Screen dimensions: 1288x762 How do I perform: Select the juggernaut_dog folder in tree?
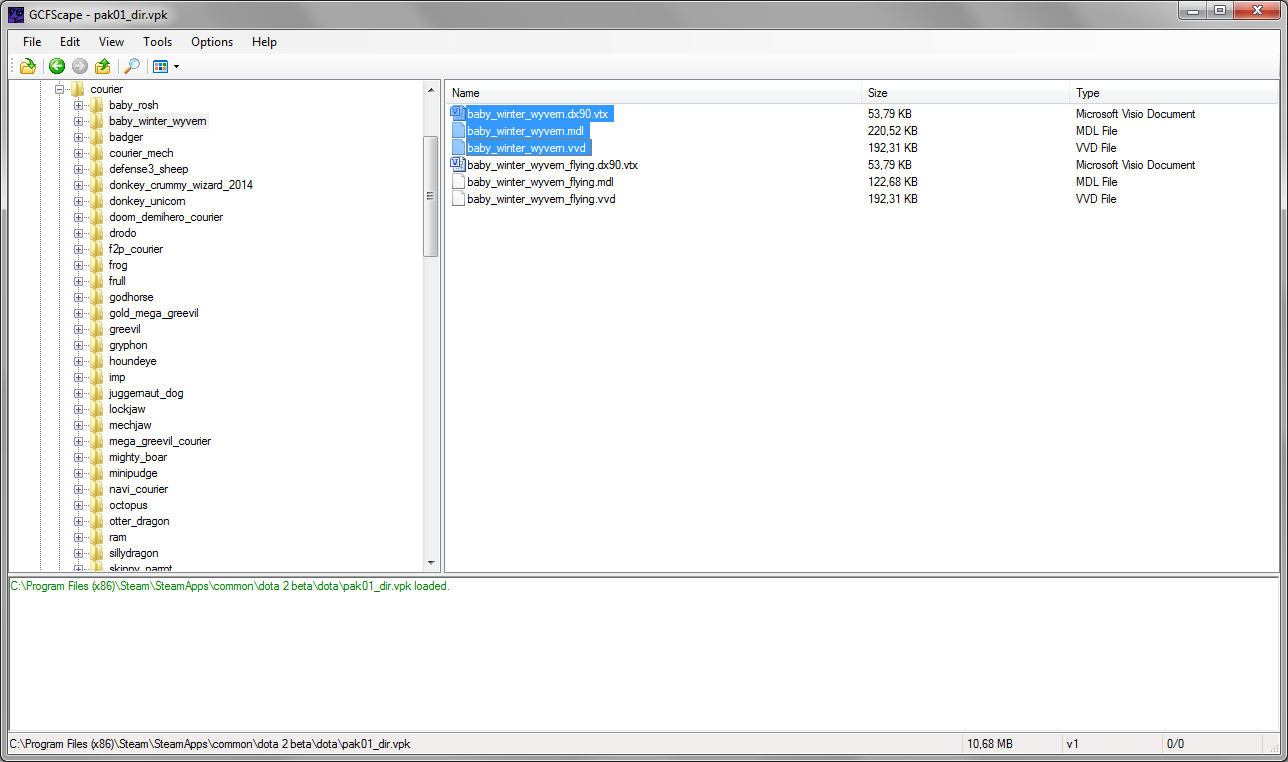tap(146, 393)
